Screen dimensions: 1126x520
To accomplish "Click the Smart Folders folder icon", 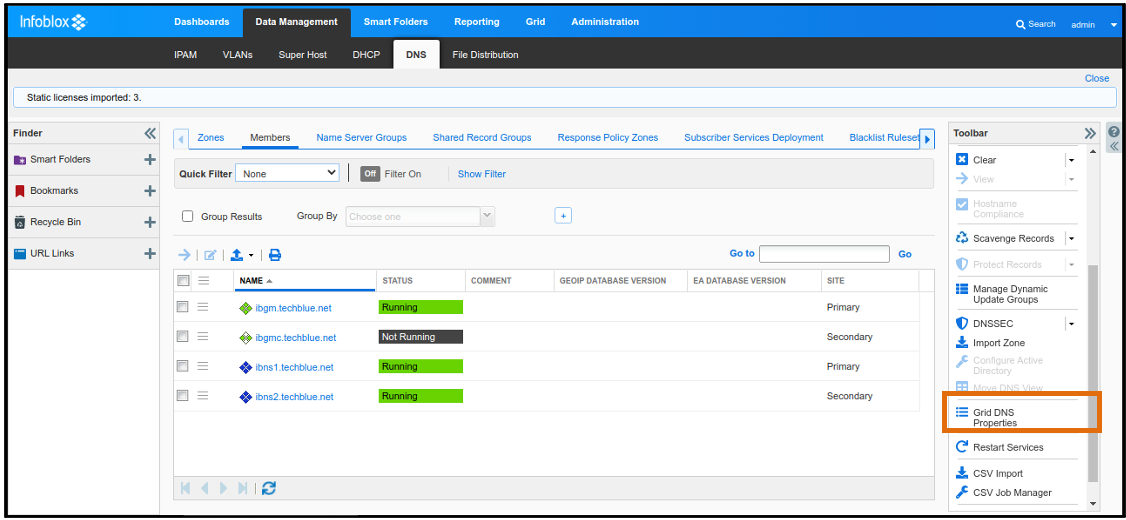I will pos(20,159).
